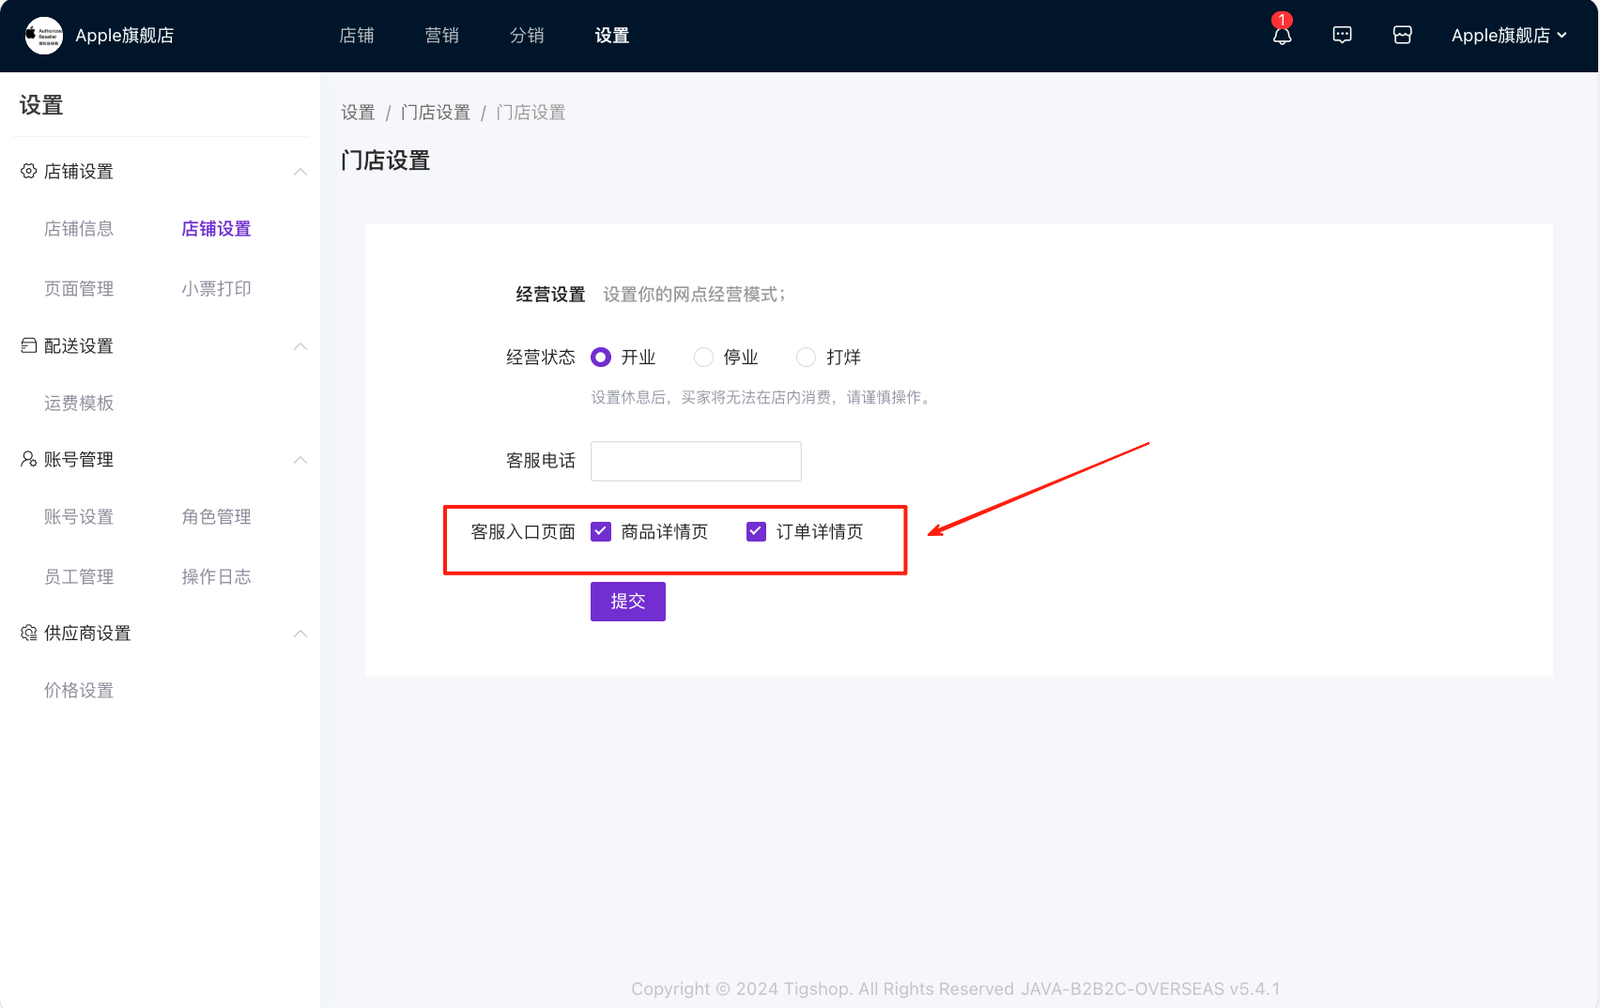The height and width of the screenshot is (1008, 1600).
Task: Toggle the 订单详情页 checkbox
Action: coord(756,532)
